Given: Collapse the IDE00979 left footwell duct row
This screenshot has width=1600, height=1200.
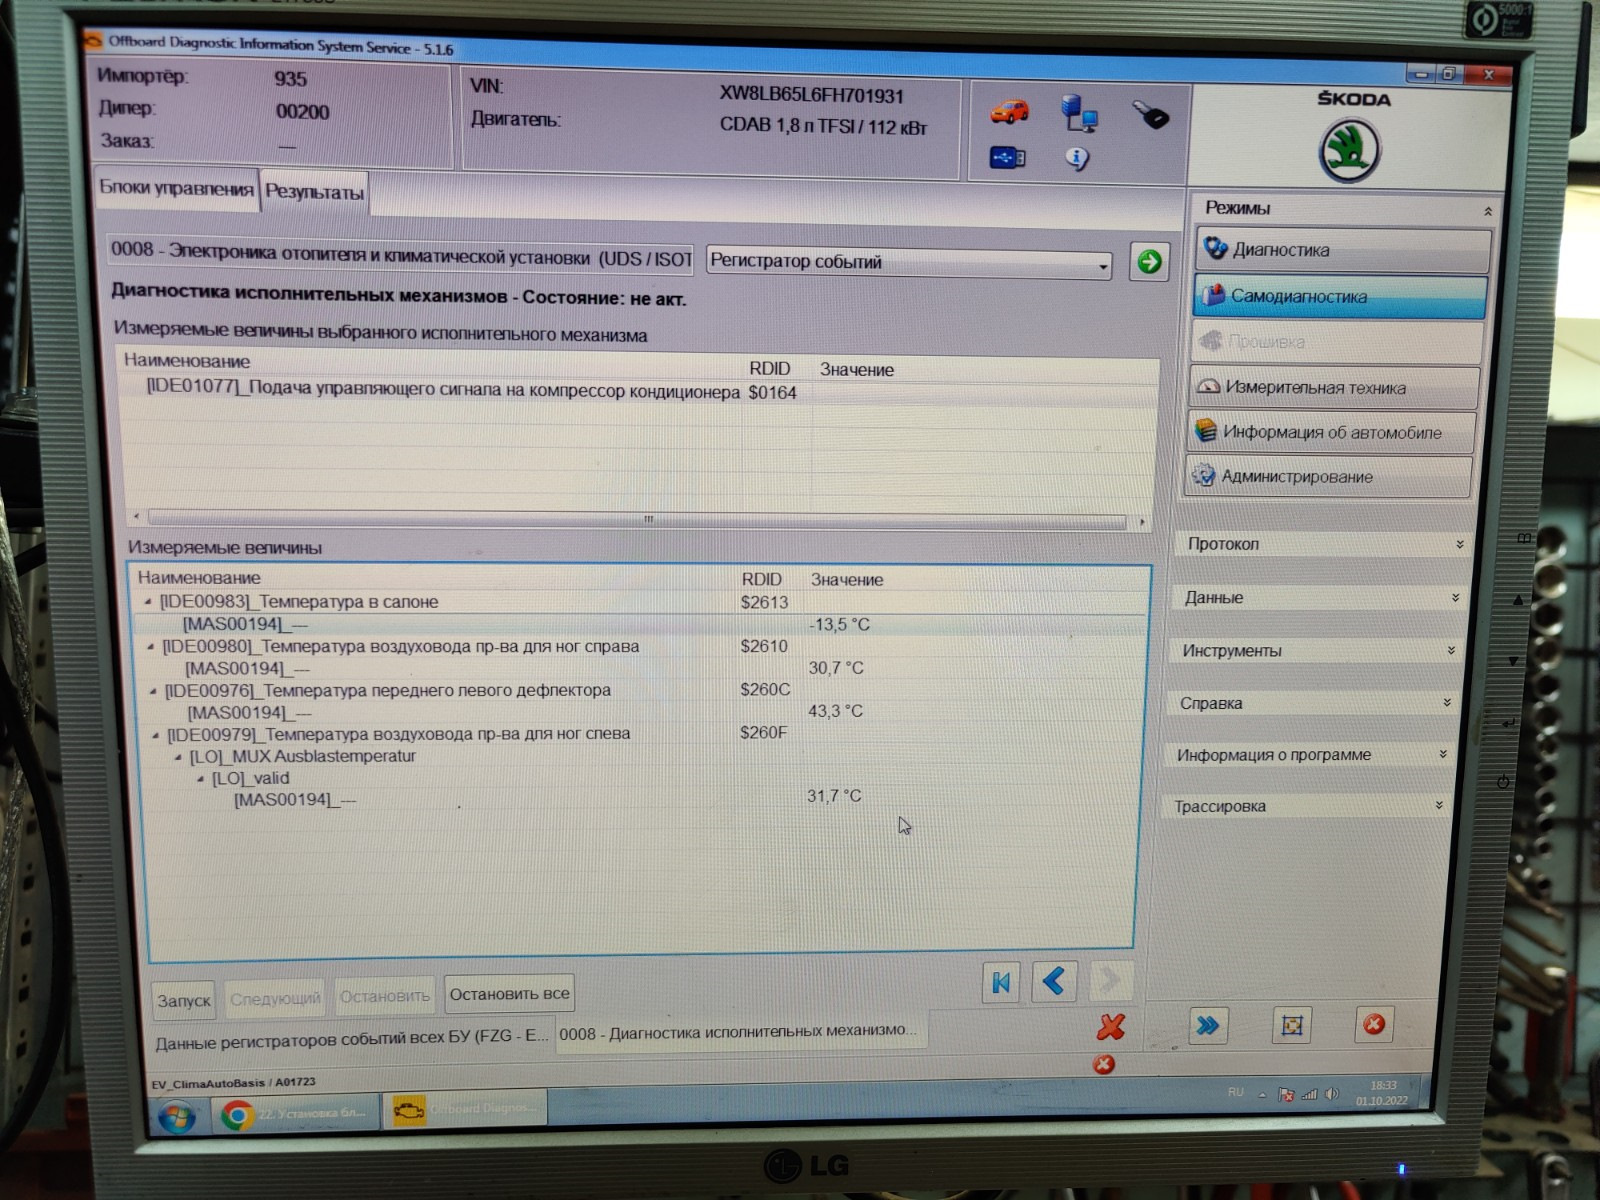Looking at the screenshot, I should coord(156,735).
